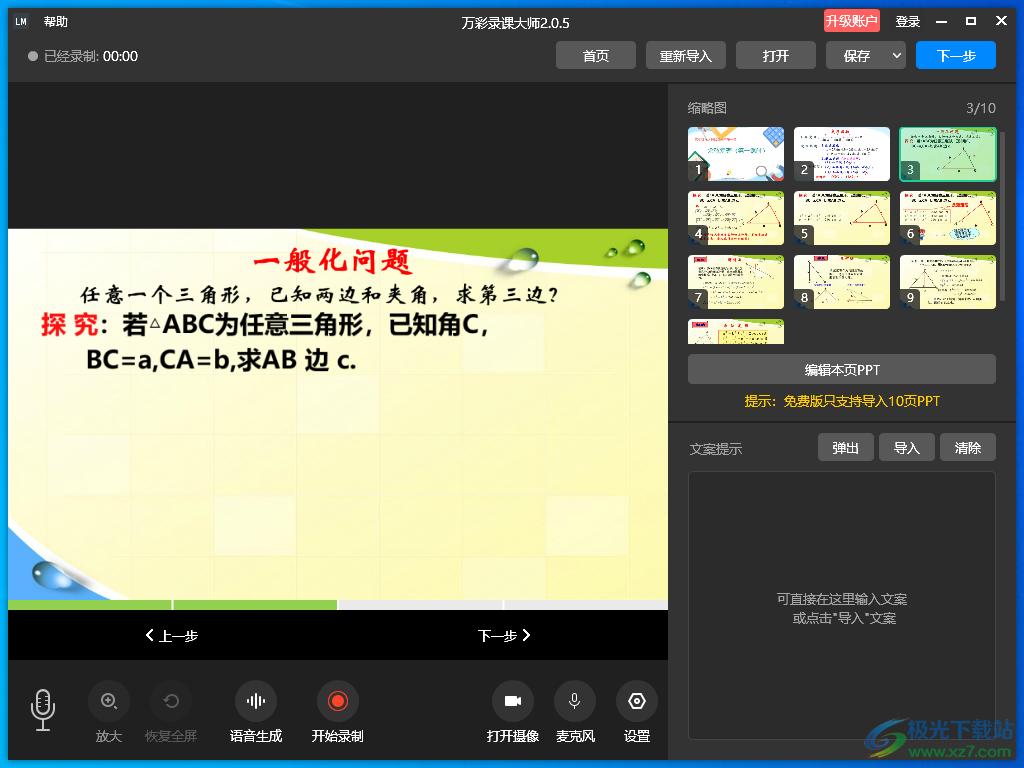
Task: Go to 首页 home page
Action: 596,56
